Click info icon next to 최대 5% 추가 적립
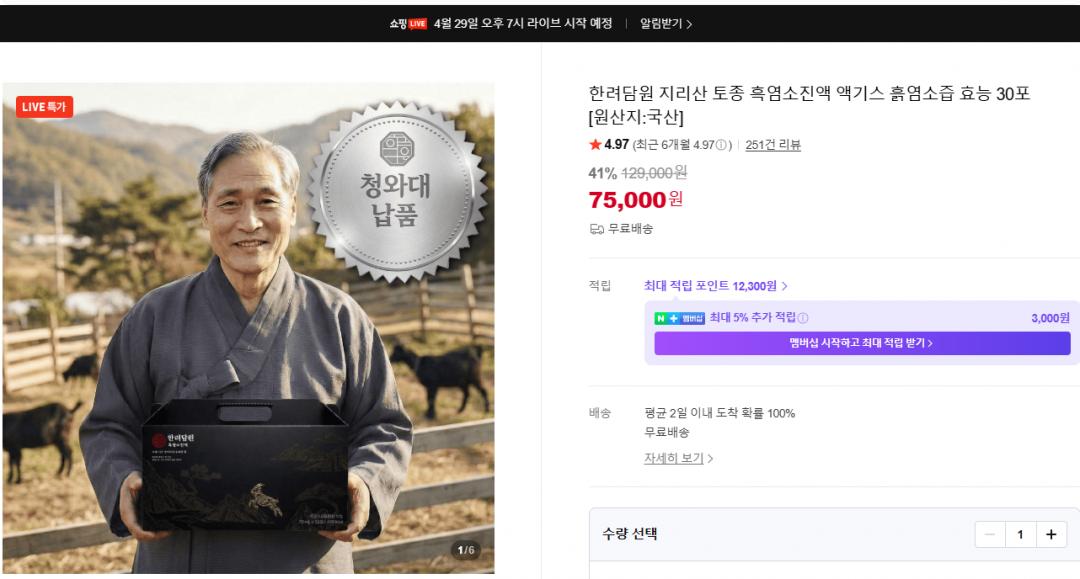Viewport: 1080px width, 579px height. point(803,318)
